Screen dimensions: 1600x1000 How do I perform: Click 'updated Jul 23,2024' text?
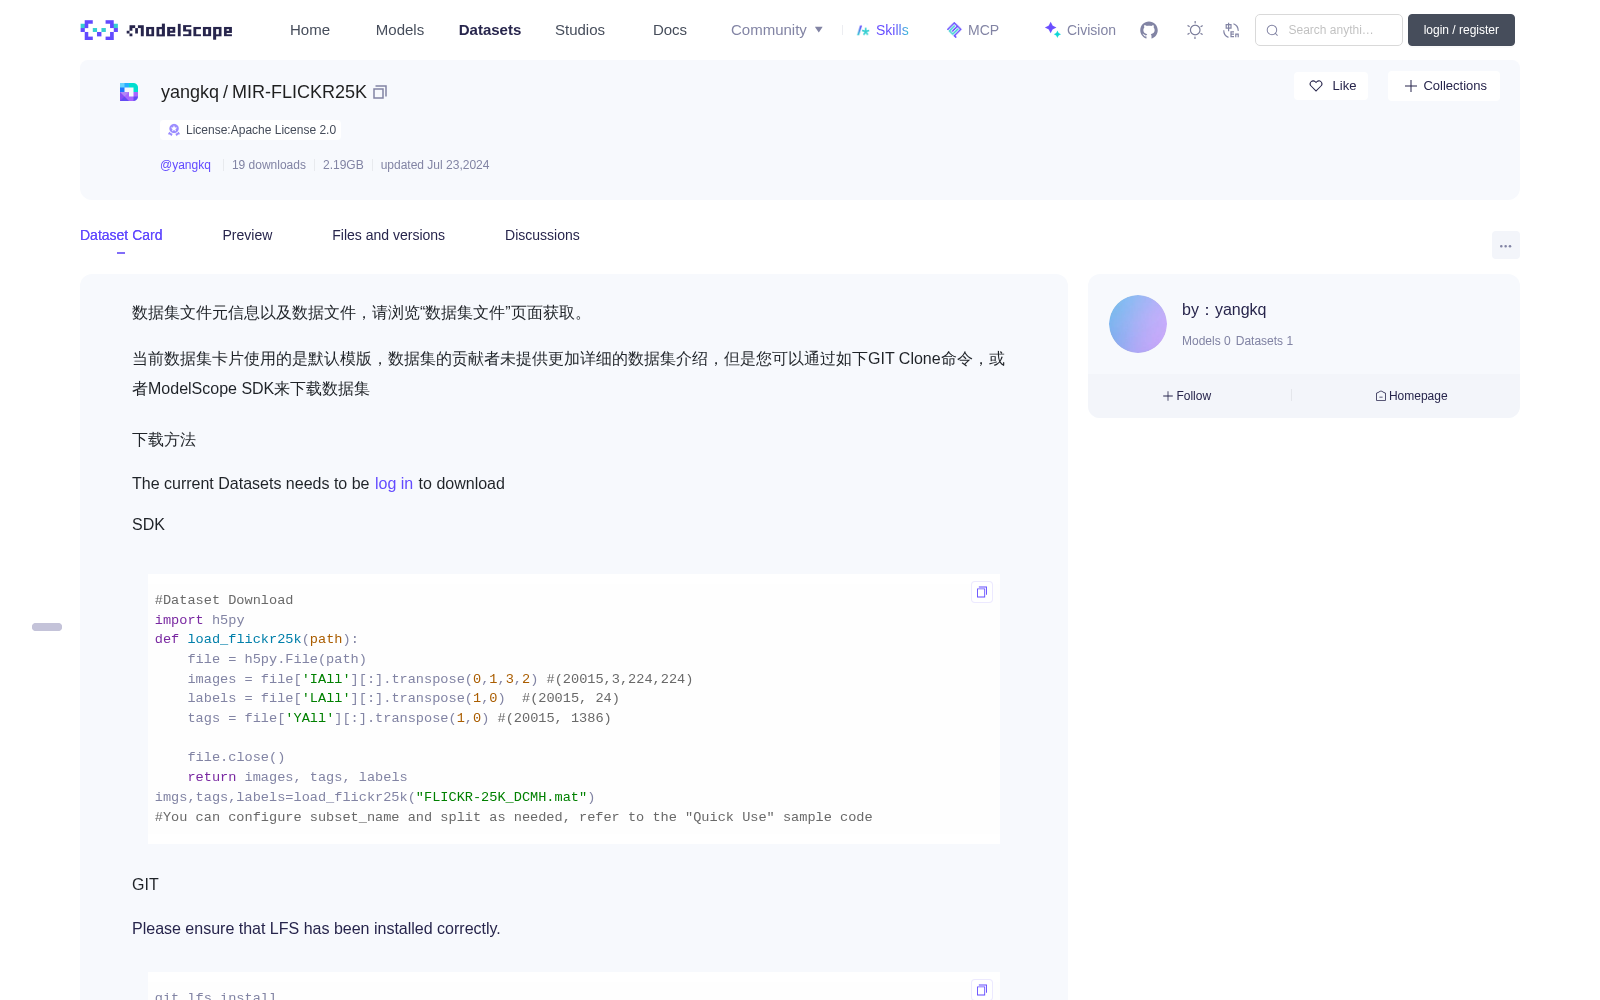point(435,165)
